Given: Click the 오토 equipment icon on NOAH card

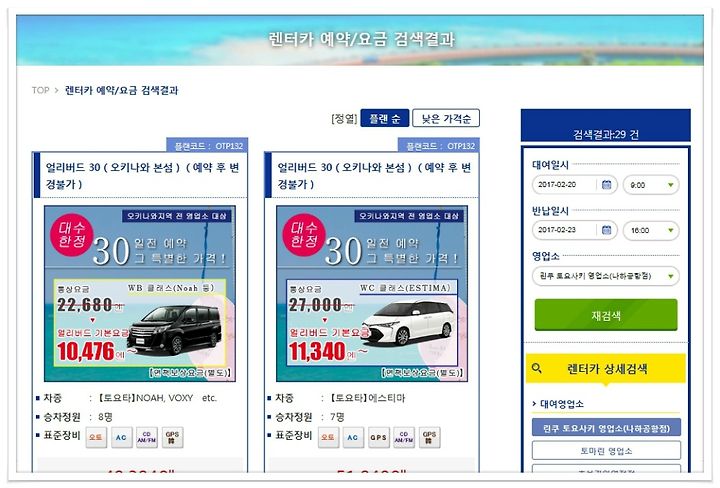Looking at the screenshot, I should point(96,437).
